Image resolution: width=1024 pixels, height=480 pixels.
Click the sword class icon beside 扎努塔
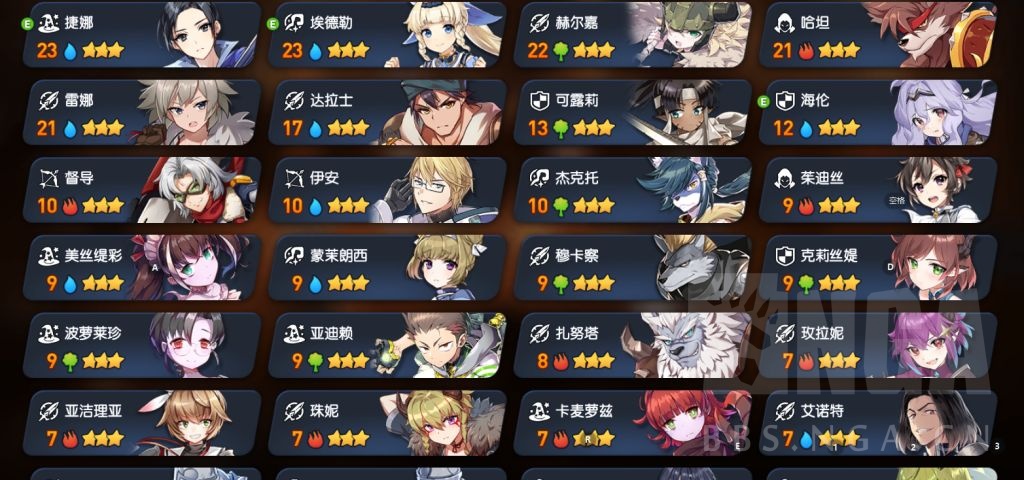pyautogui.click(x=539, y=334)
